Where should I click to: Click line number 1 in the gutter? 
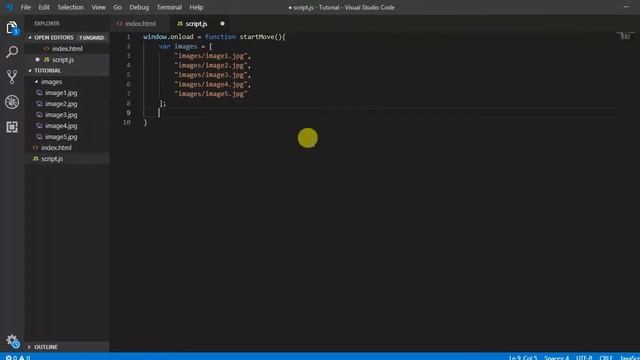click(x=128, y=37)
